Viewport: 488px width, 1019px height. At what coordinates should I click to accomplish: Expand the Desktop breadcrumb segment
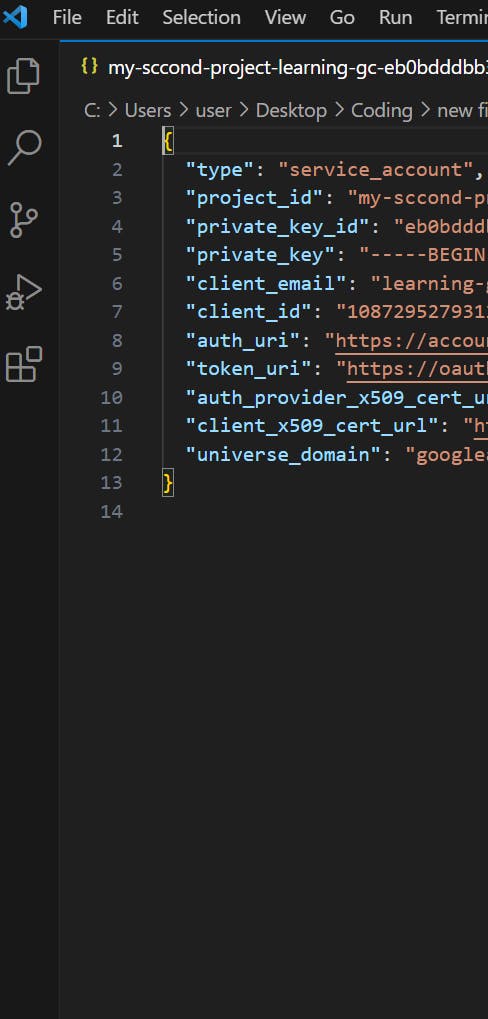[x=291, y=110]
